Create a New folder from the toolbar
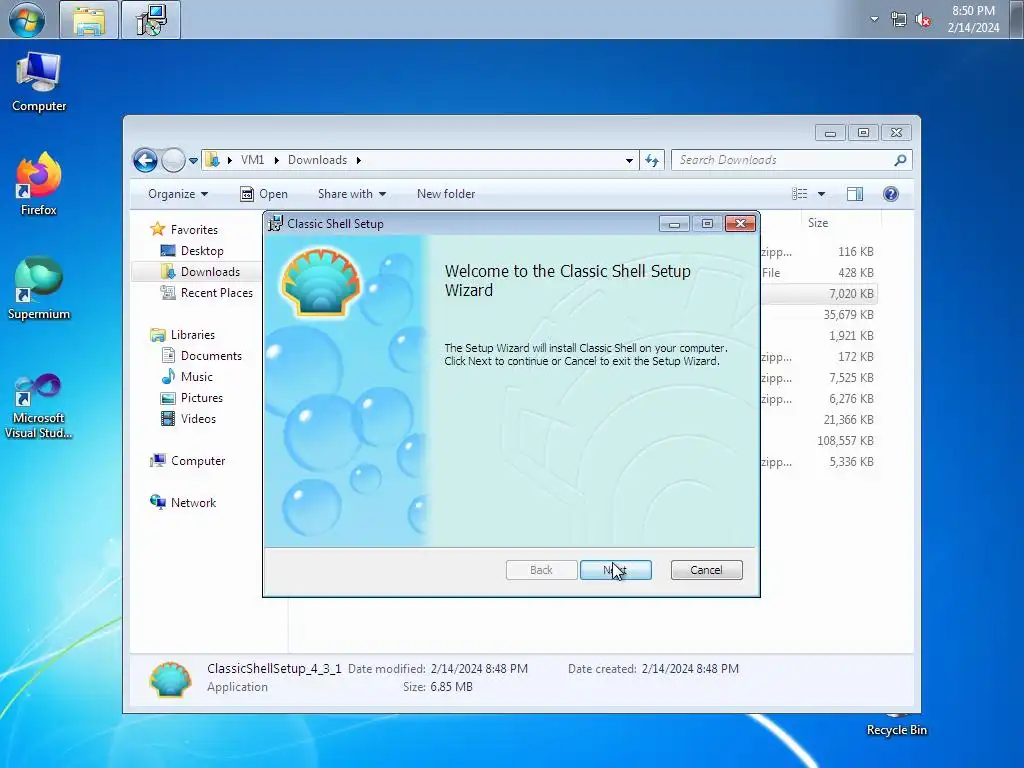Image resolution: width=1024 pixels, height=768 pixels. pyautogui.click(x=446, y=194)
